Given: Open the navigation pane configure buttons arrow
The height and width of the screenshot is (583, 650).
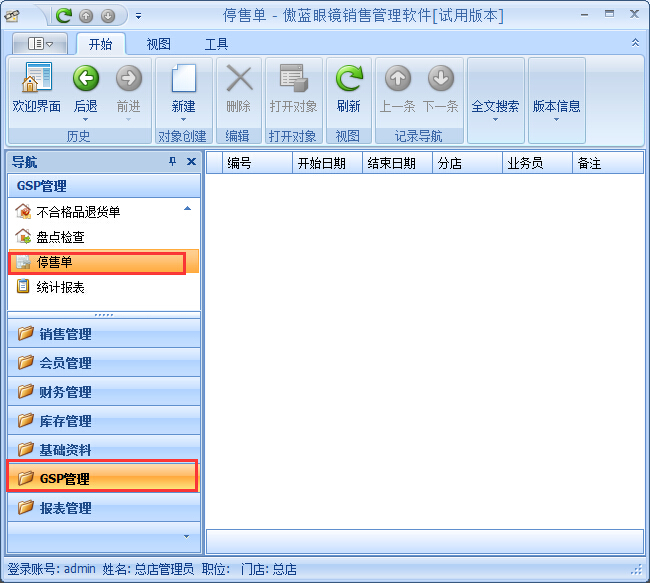Looking at the screenshot, I should click(x=187, y=537).
